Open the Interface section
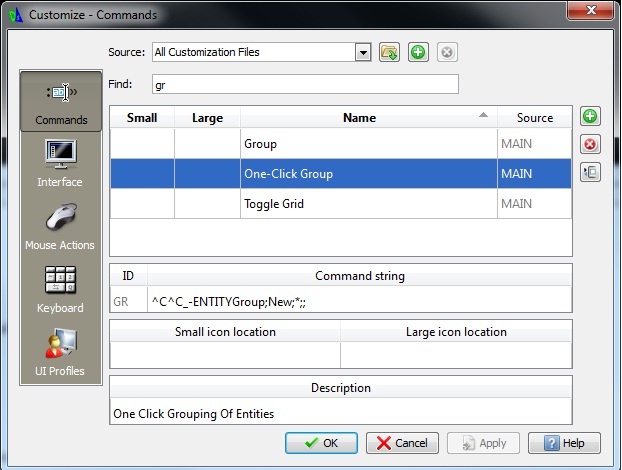This screenshot has width=622, height=470. tap(61, 163)
